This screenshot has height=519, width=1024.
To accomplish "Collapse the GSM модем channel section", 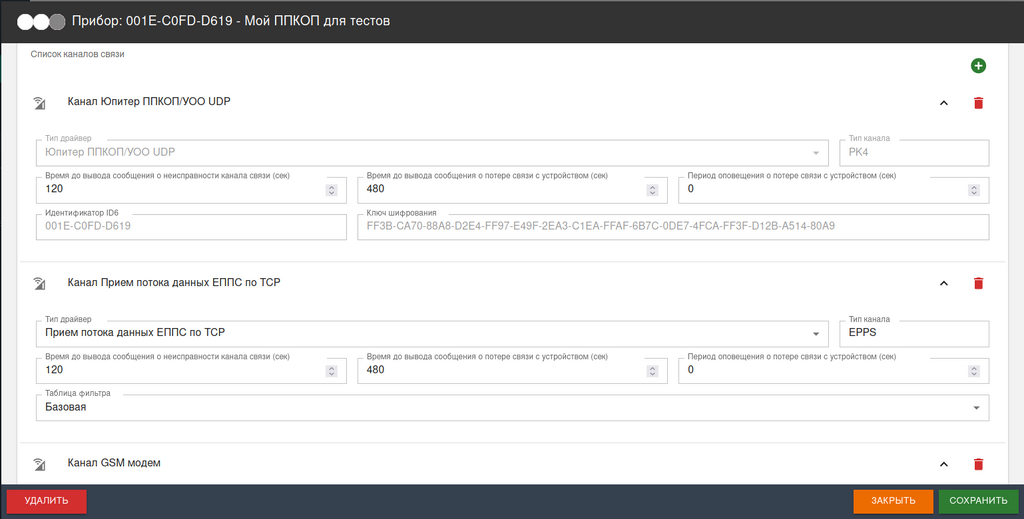I will click(x=943, y=464).
